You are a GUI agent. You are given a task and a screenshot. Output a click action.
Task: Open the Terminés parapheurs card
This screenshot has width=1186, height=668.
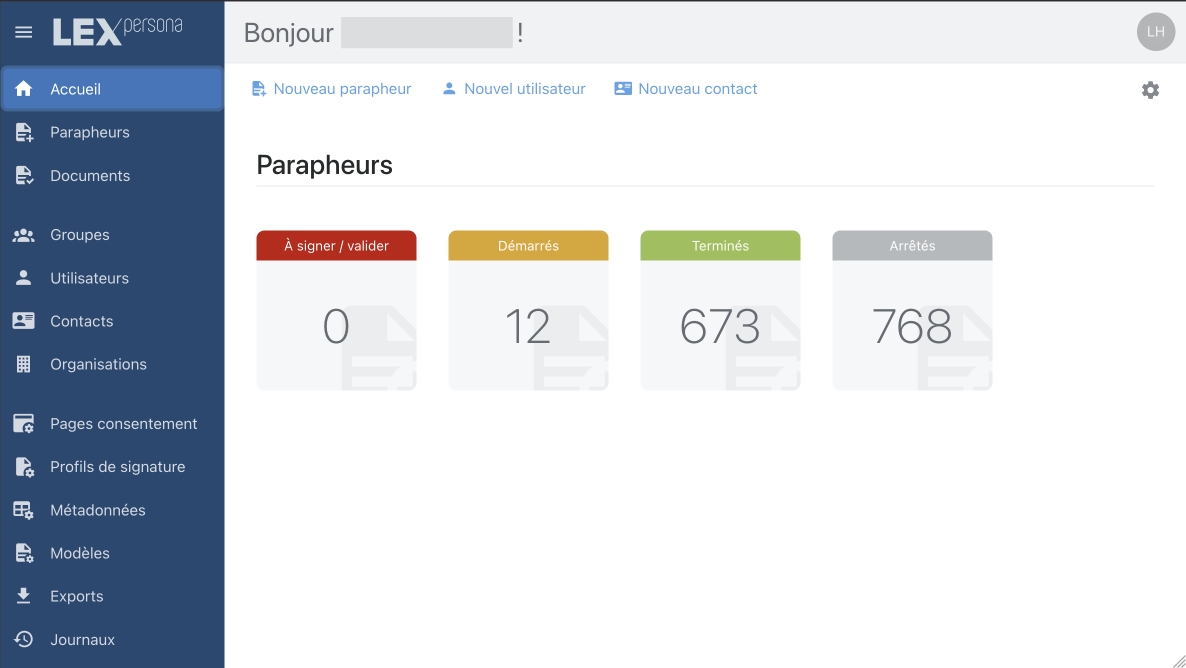tap(720, 310)
